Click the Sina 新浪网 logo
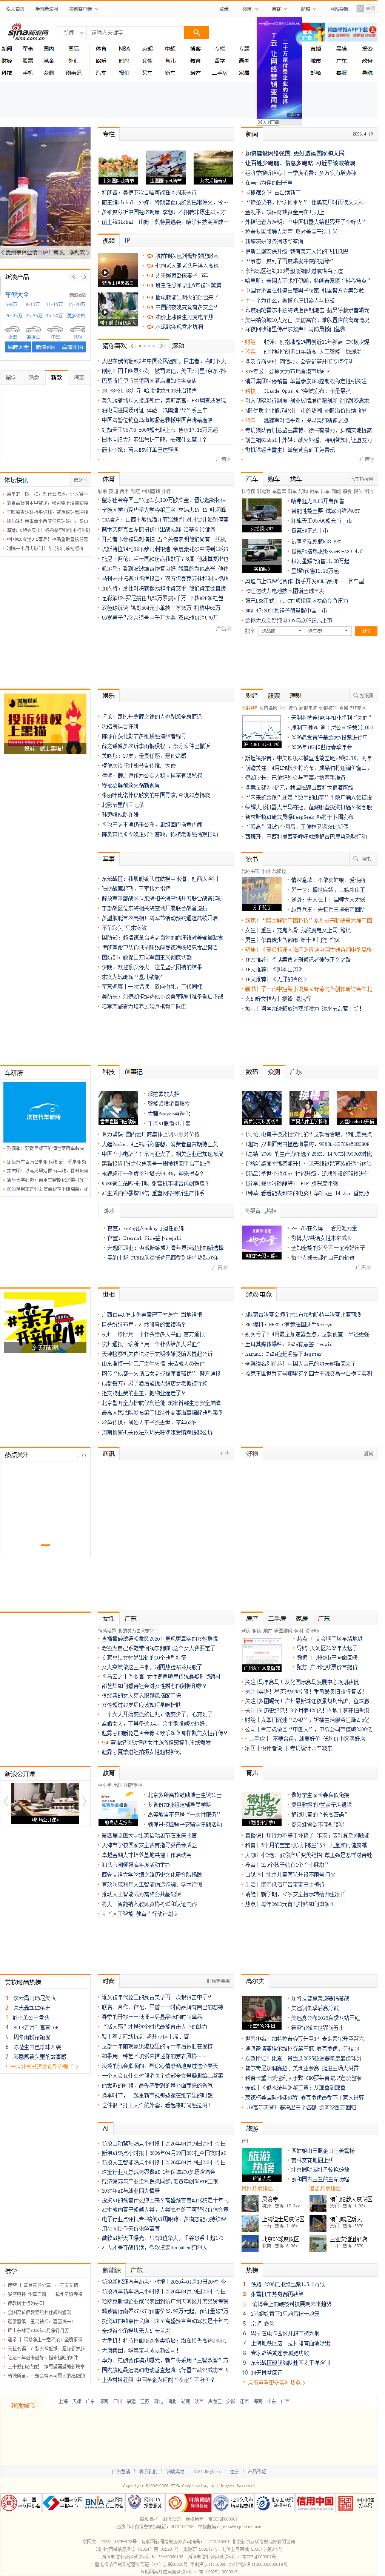Screen dimensions: 385x2576 point(27,33)
